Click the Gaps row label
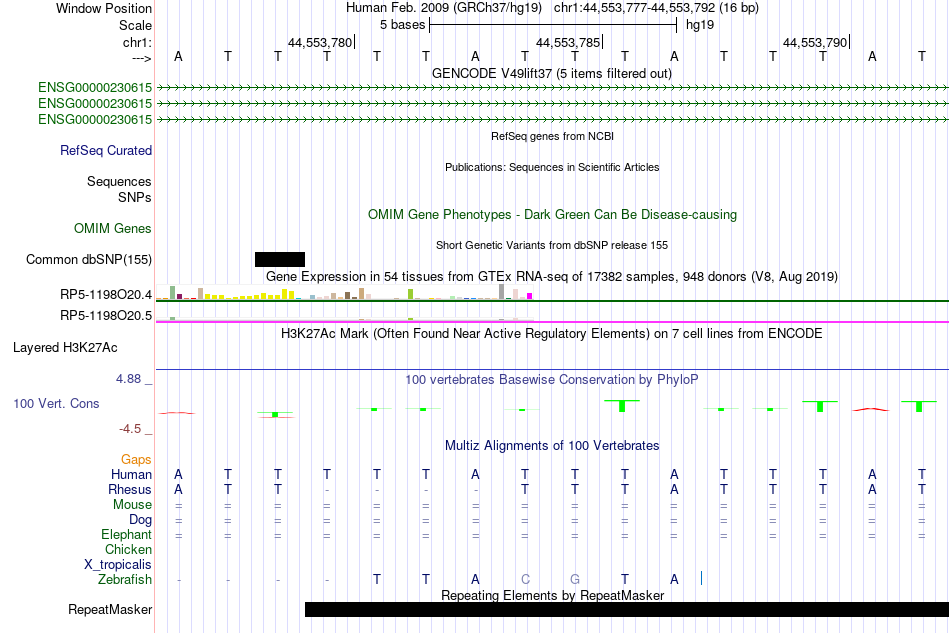This screenshot has height=633, width=950. [x=136, y=460]
